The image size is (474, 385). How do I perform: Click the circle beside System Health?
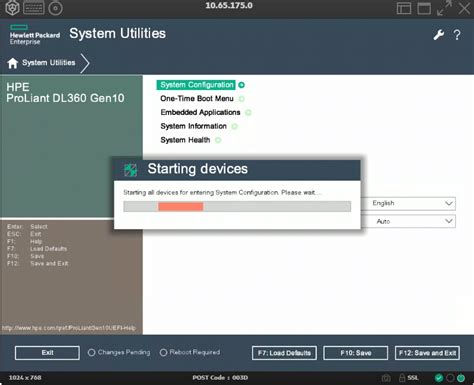coord(218,140)
